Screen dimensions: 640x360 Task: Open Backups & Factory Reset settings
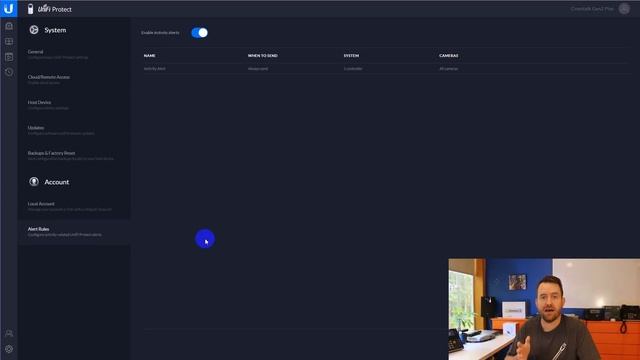pyautogui.click(x=73, y=156)
